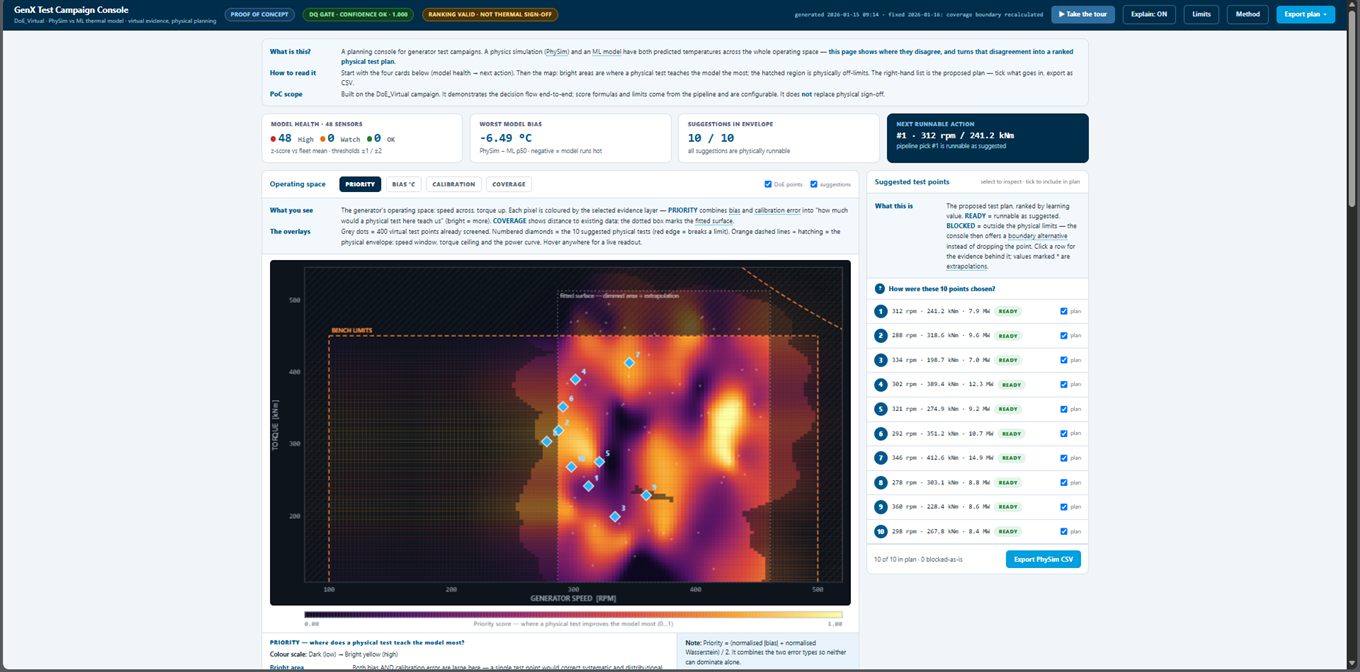Viewport: 1360px width, 672px height.
Task: Click the RANKING VALID status badge
Action: point(490,14)
